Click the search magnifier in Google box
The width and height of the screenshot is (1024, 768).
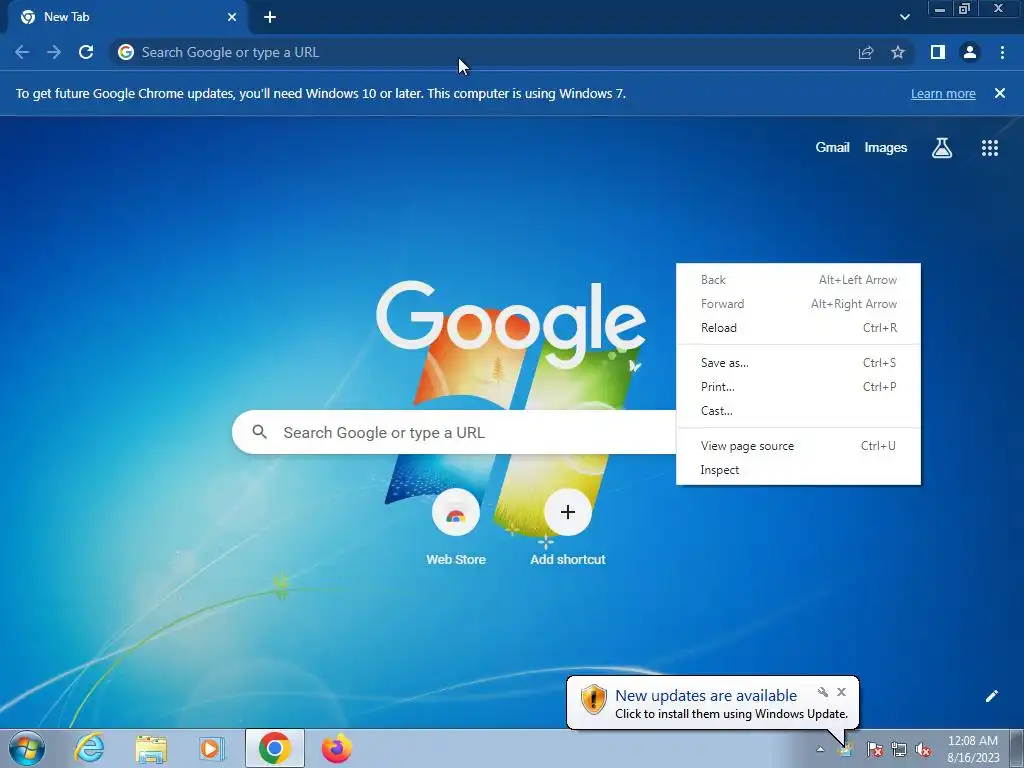259,432
